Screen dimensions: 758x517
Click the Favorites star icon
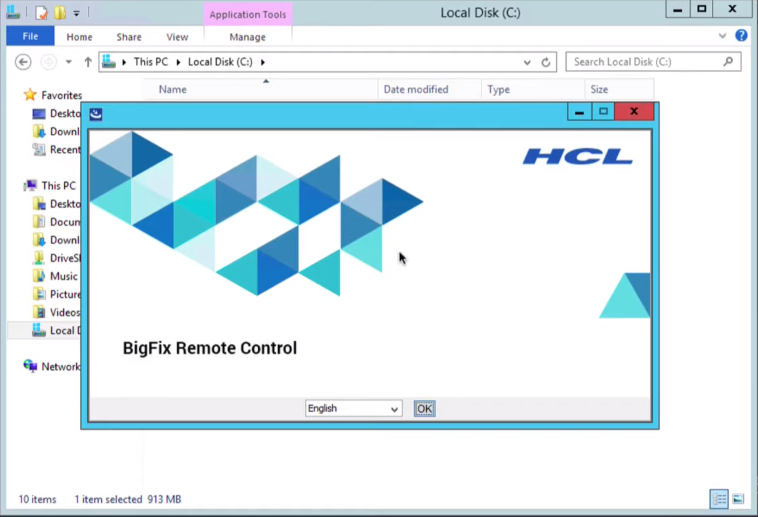[x=30, y=95]
